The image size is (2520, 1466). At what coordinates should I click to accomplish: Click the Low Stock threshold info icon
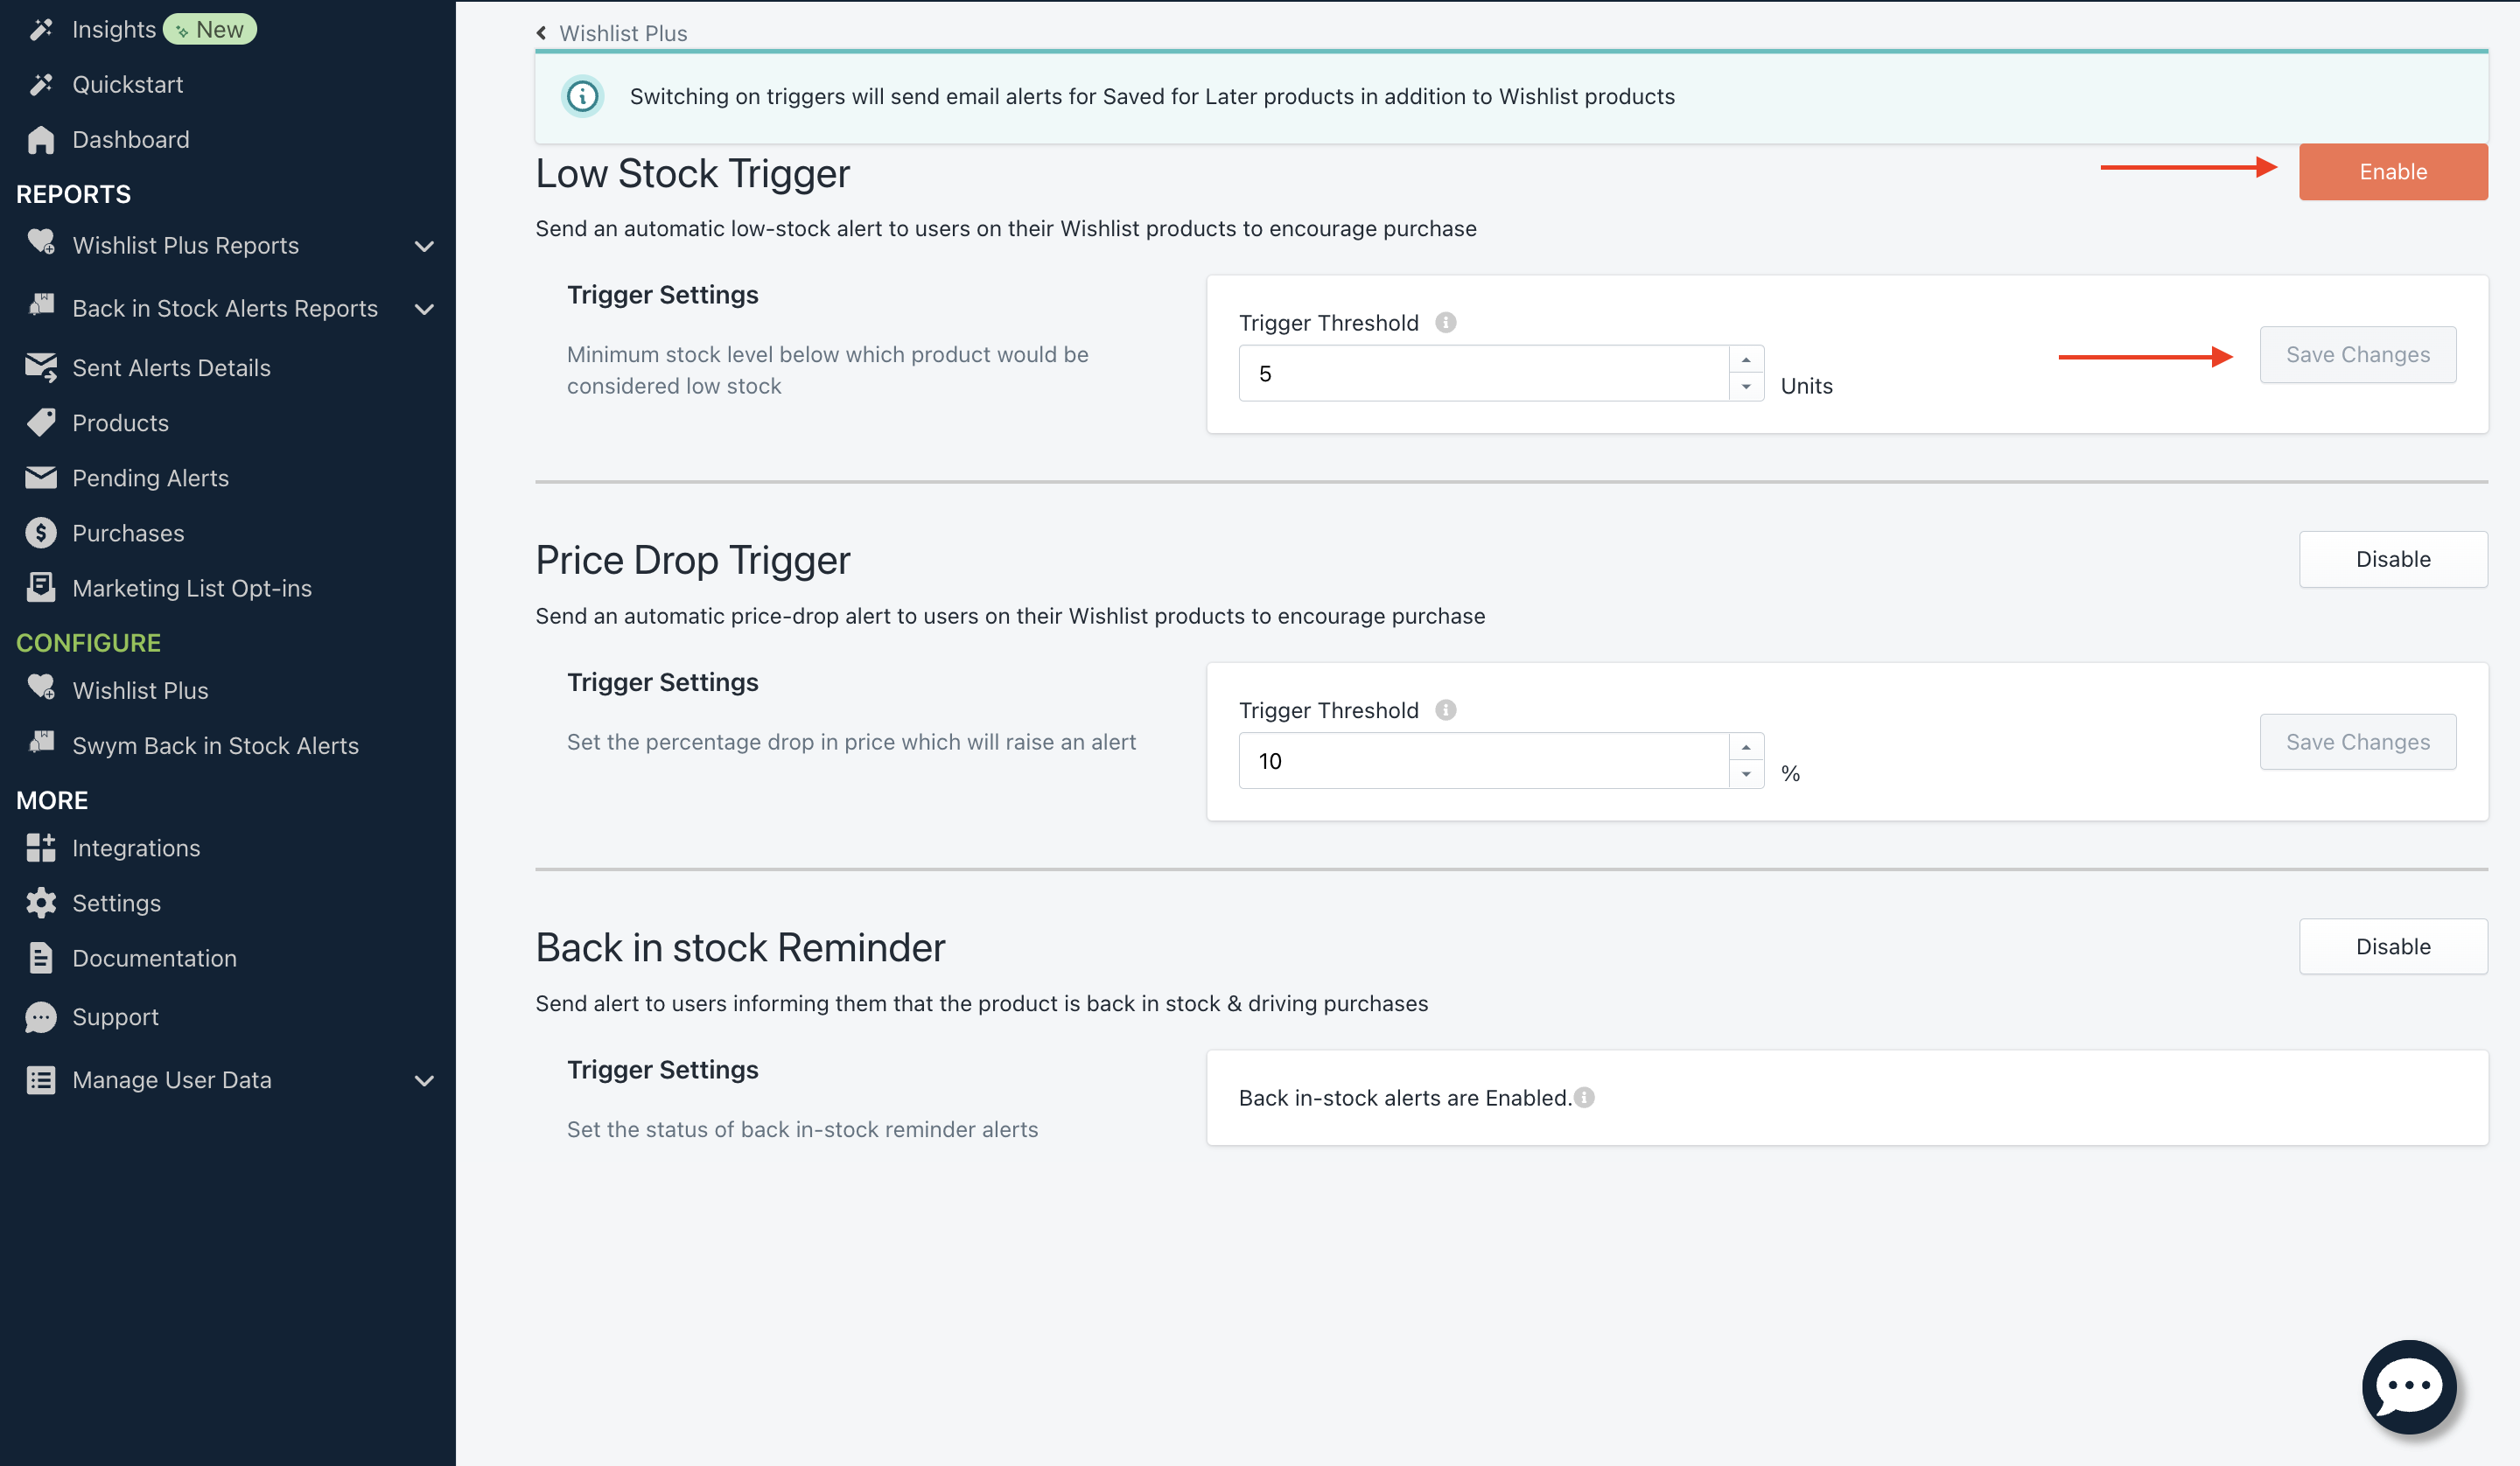click(x=1445, y=322)
